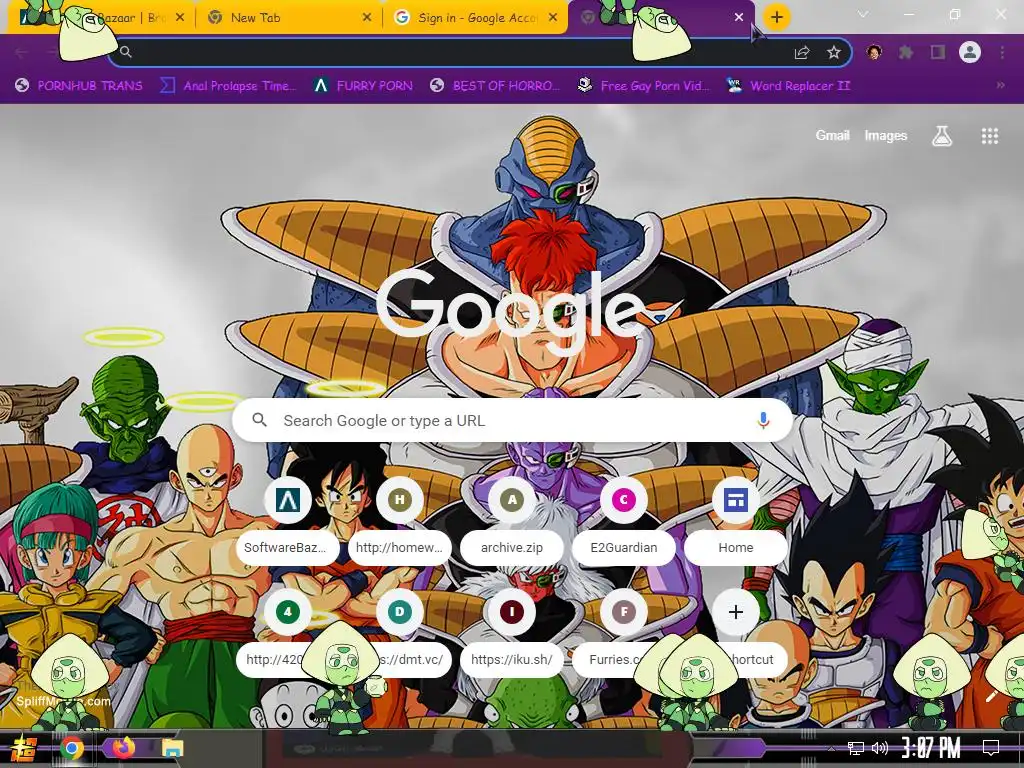Bookmark this tab with the star icon
The width and height of the screenshot is (1024, 768).
click(834, 53)
